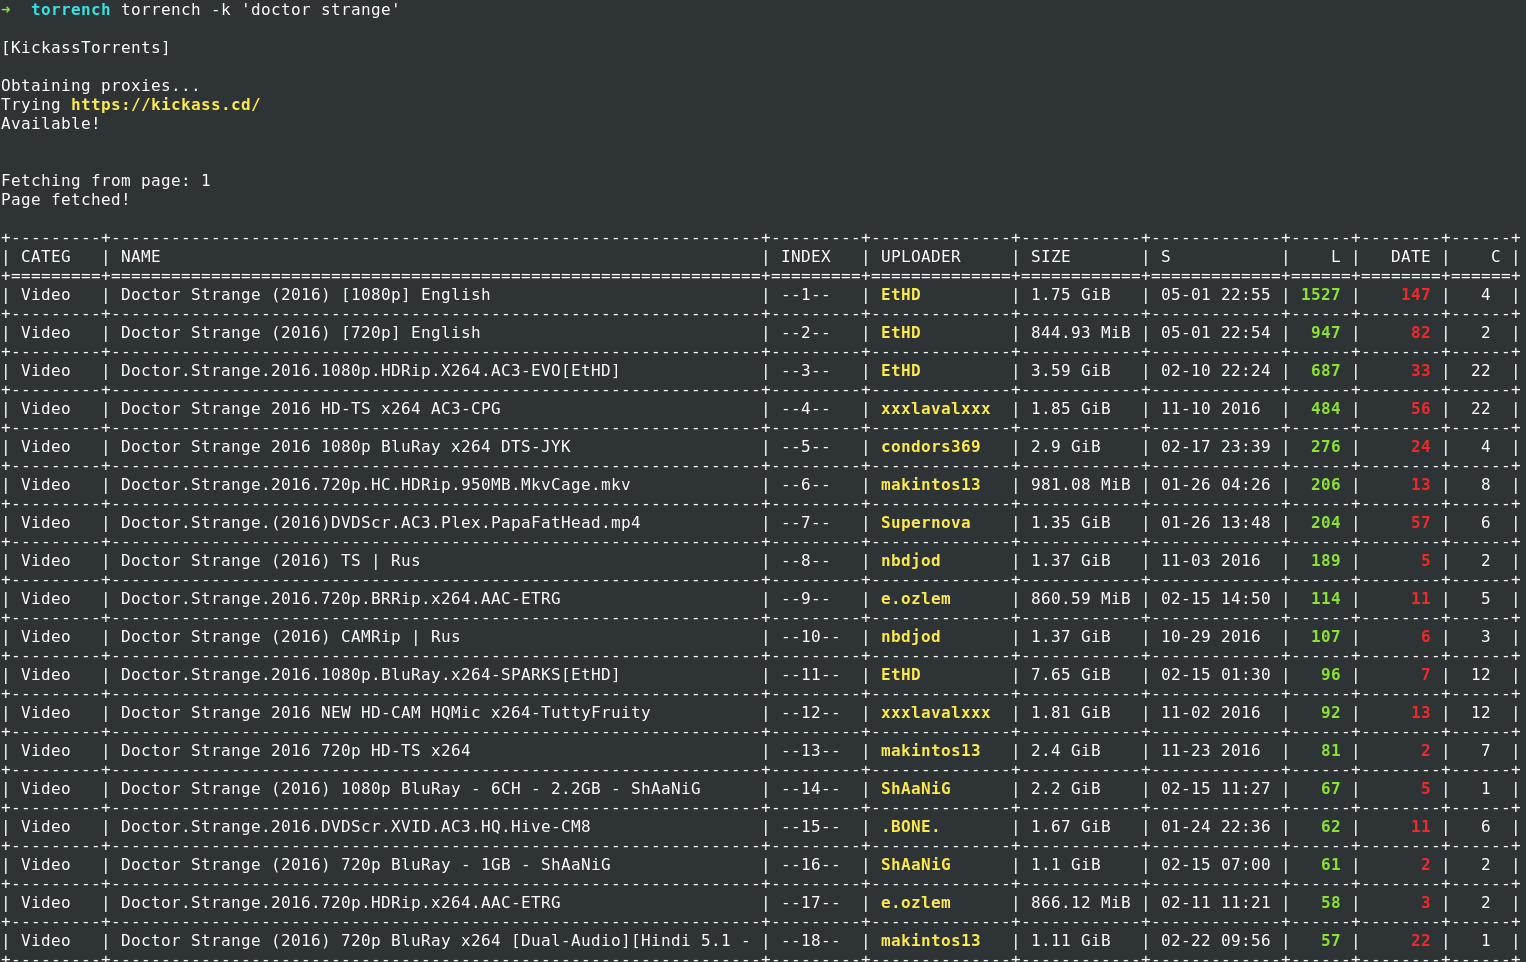This screenshot has width=1526, height=962.
Task: Select 'Doctor Strange (2016) TS | Rus' entry
Action: pos(271,560)
